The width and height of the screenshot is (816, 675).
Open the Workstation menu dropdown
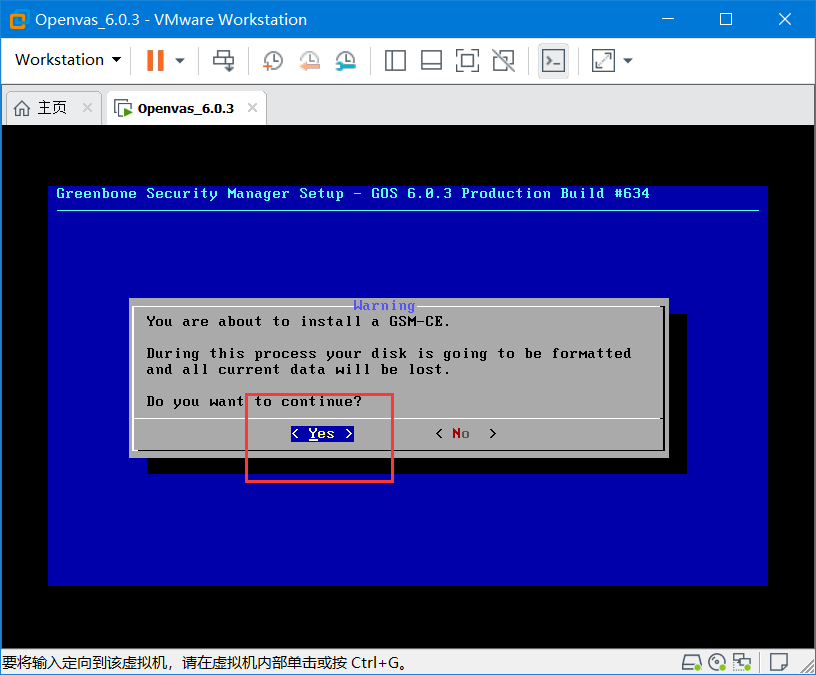click(68, 60)
